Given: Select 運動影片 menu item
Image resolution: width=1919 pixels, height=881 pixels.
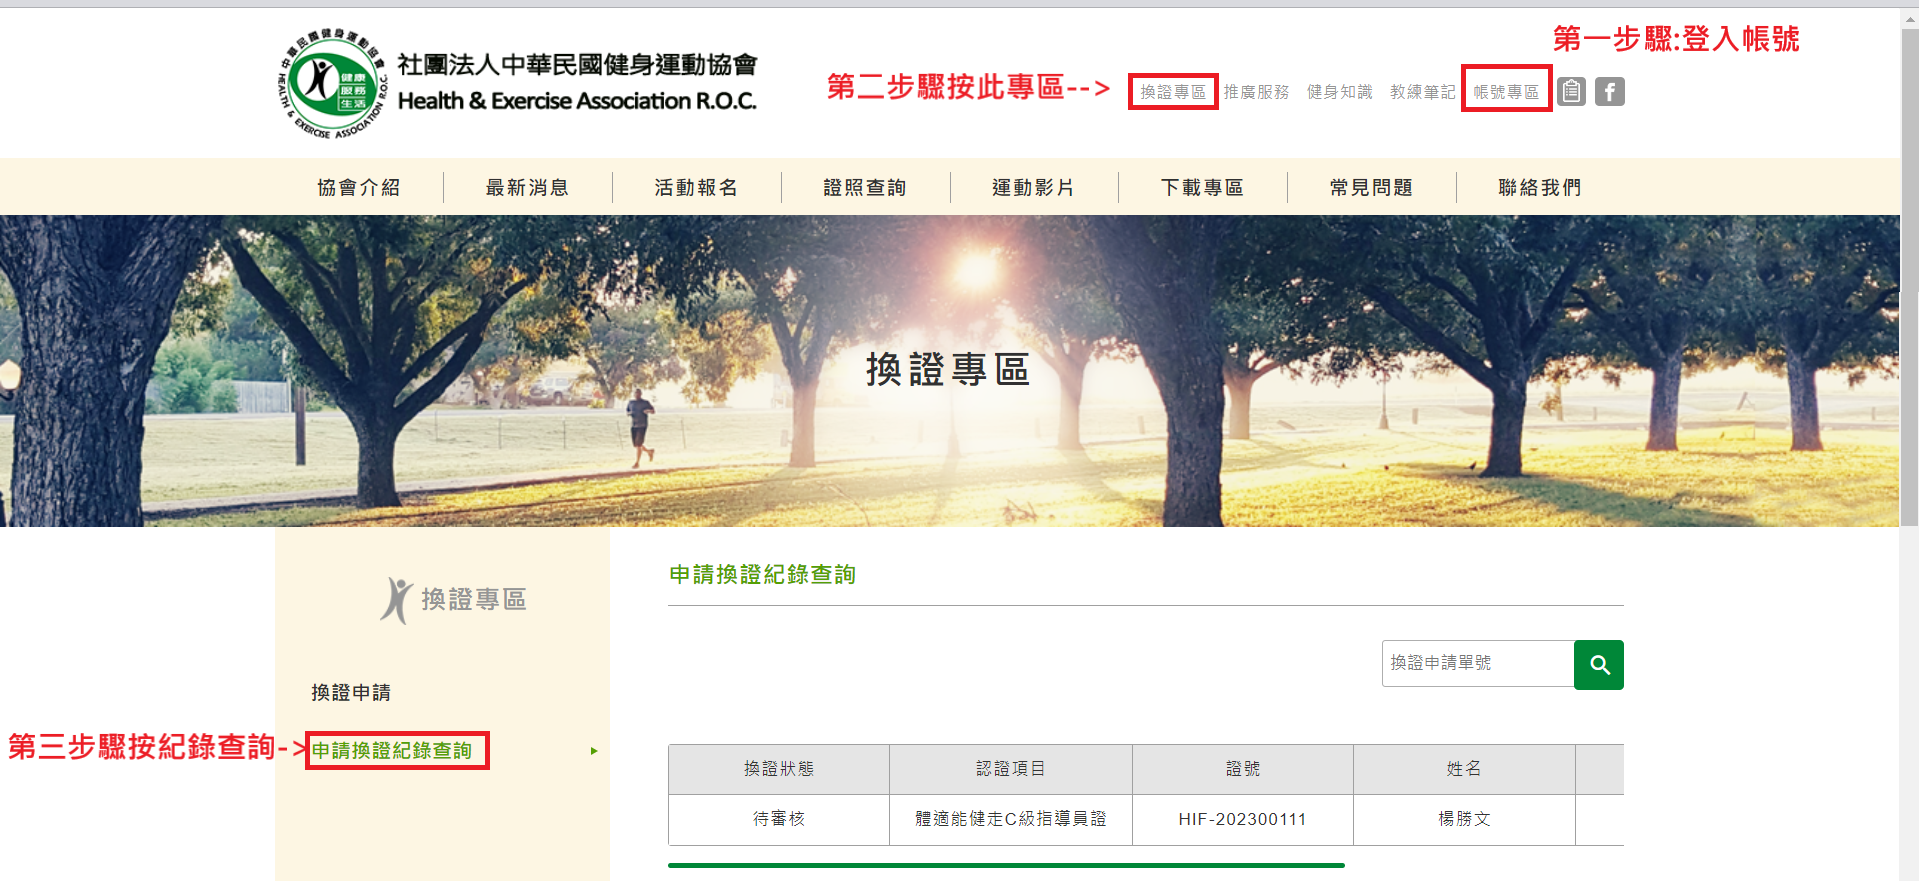Looking at the screenshot, I should point(1033,187).
